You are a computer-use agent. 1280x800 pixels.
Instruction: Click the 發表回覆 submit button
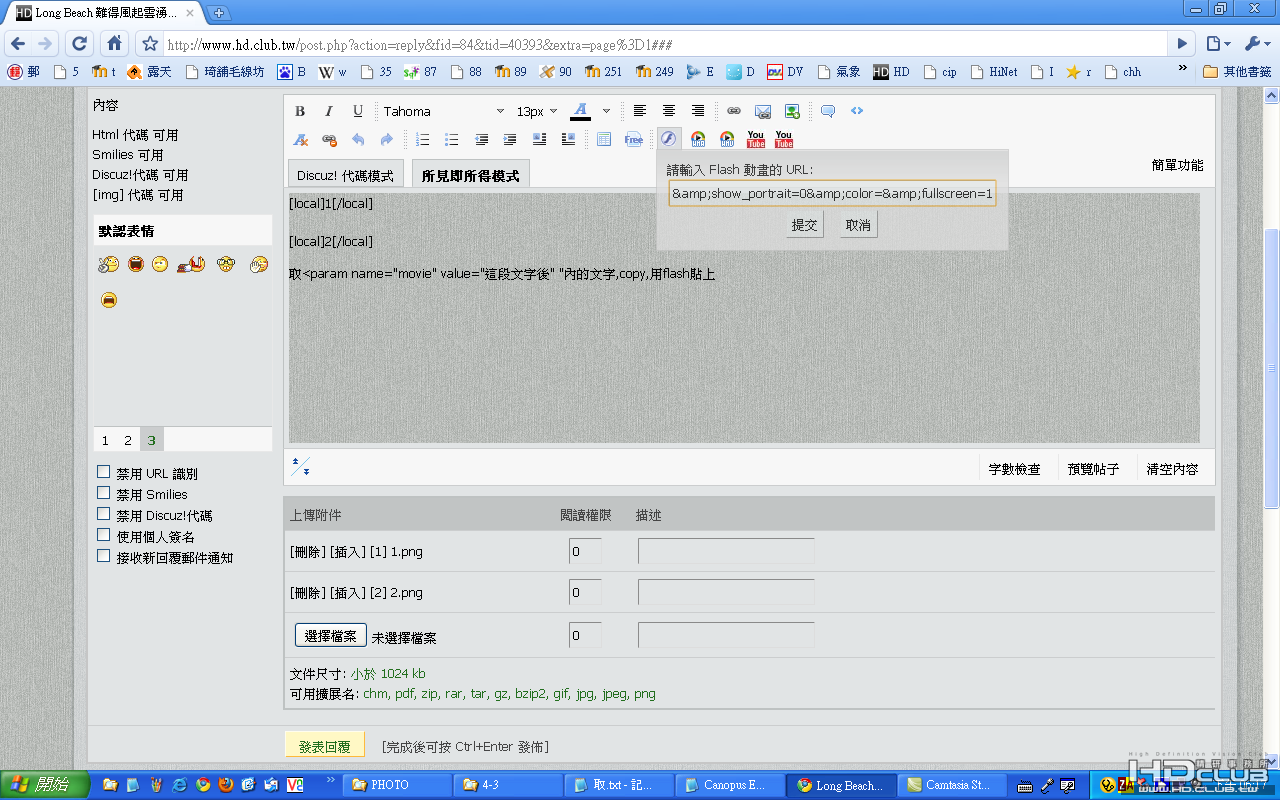[325, 746]
